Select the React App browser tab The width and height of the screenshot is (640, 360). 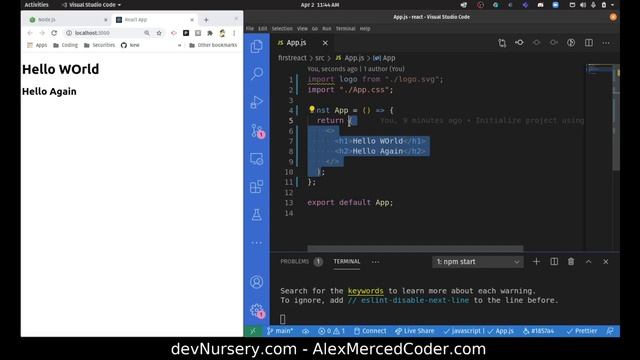[x=154, y=20]
